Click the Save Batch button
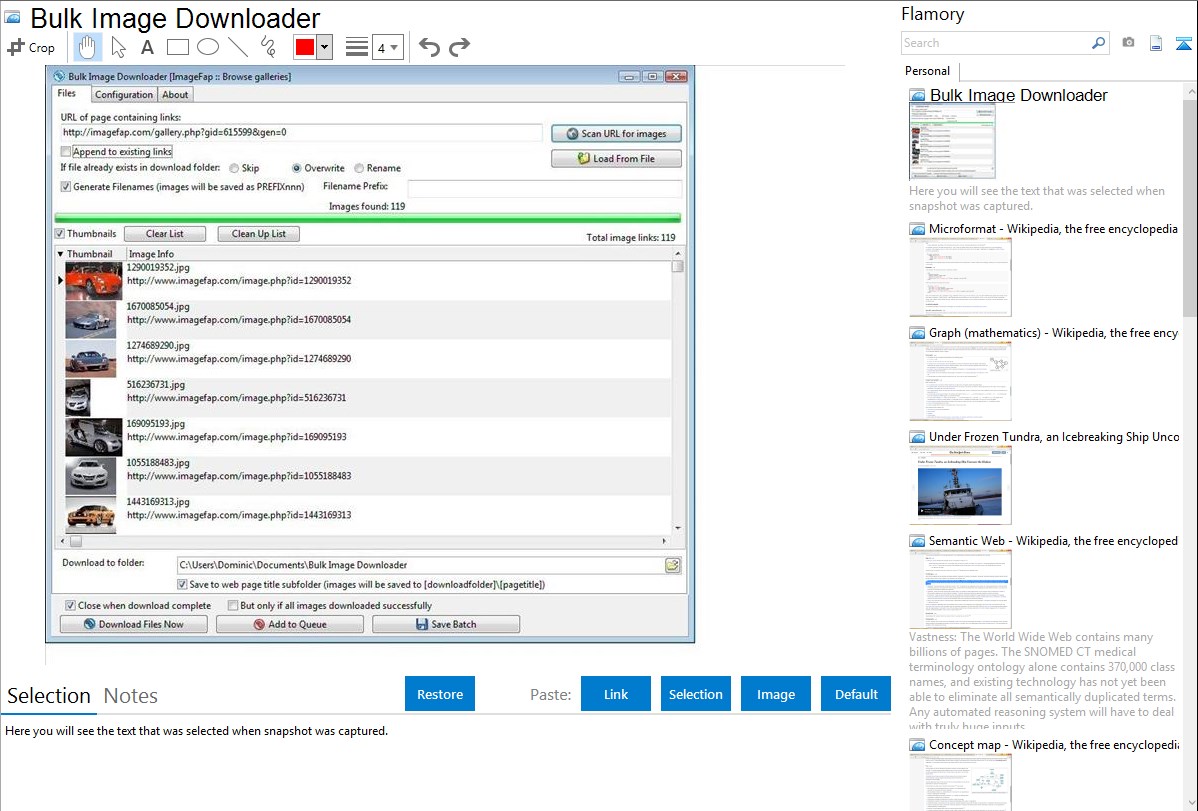This screenshot has height=811, width=1198. (446, 624)
